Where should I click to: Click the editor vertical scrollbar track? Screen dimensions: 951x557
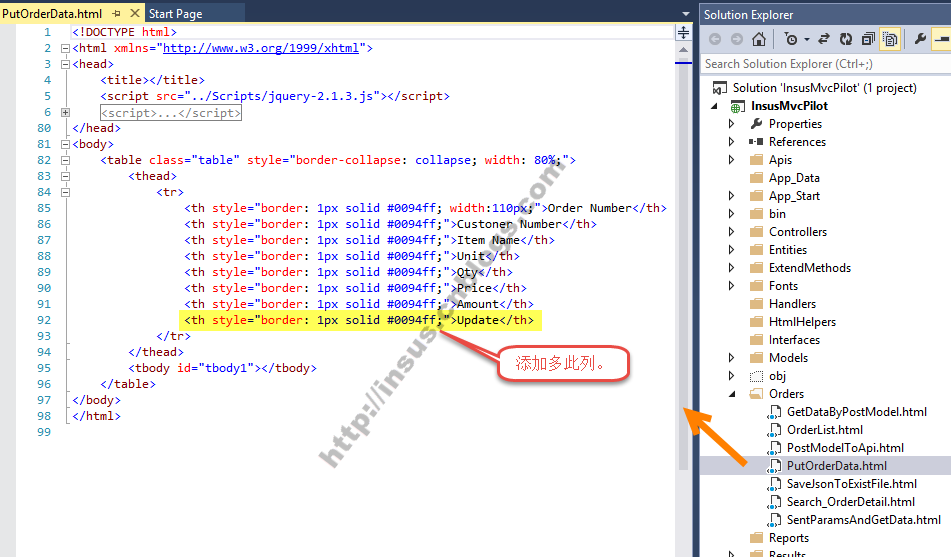(683, 267)
